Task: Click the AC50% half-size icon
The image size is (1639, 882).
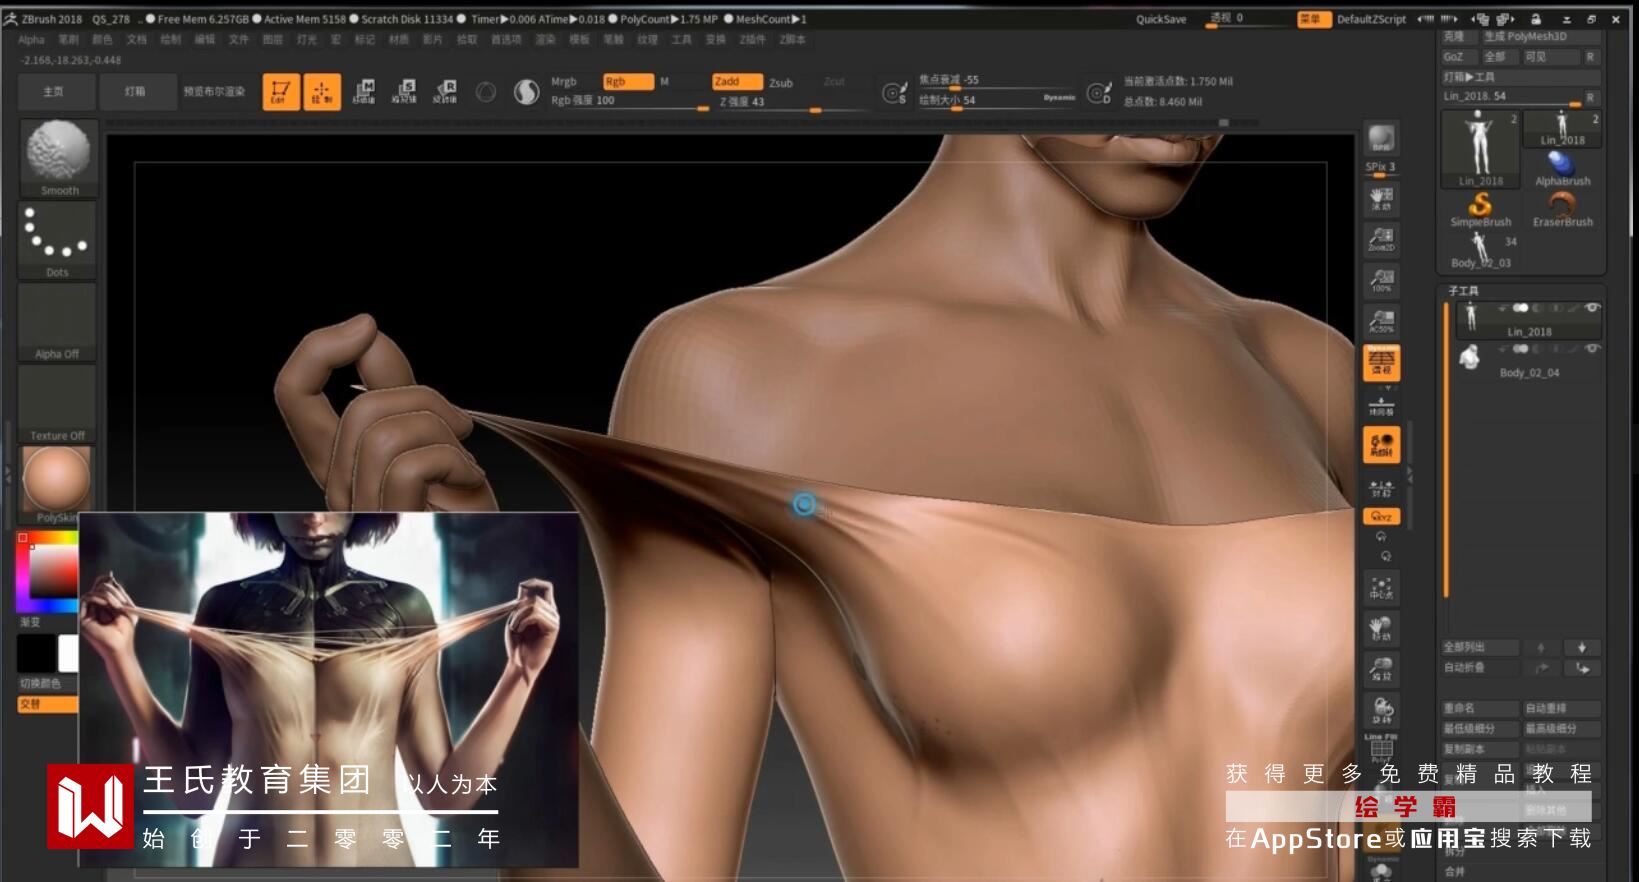Action: 1381,321
